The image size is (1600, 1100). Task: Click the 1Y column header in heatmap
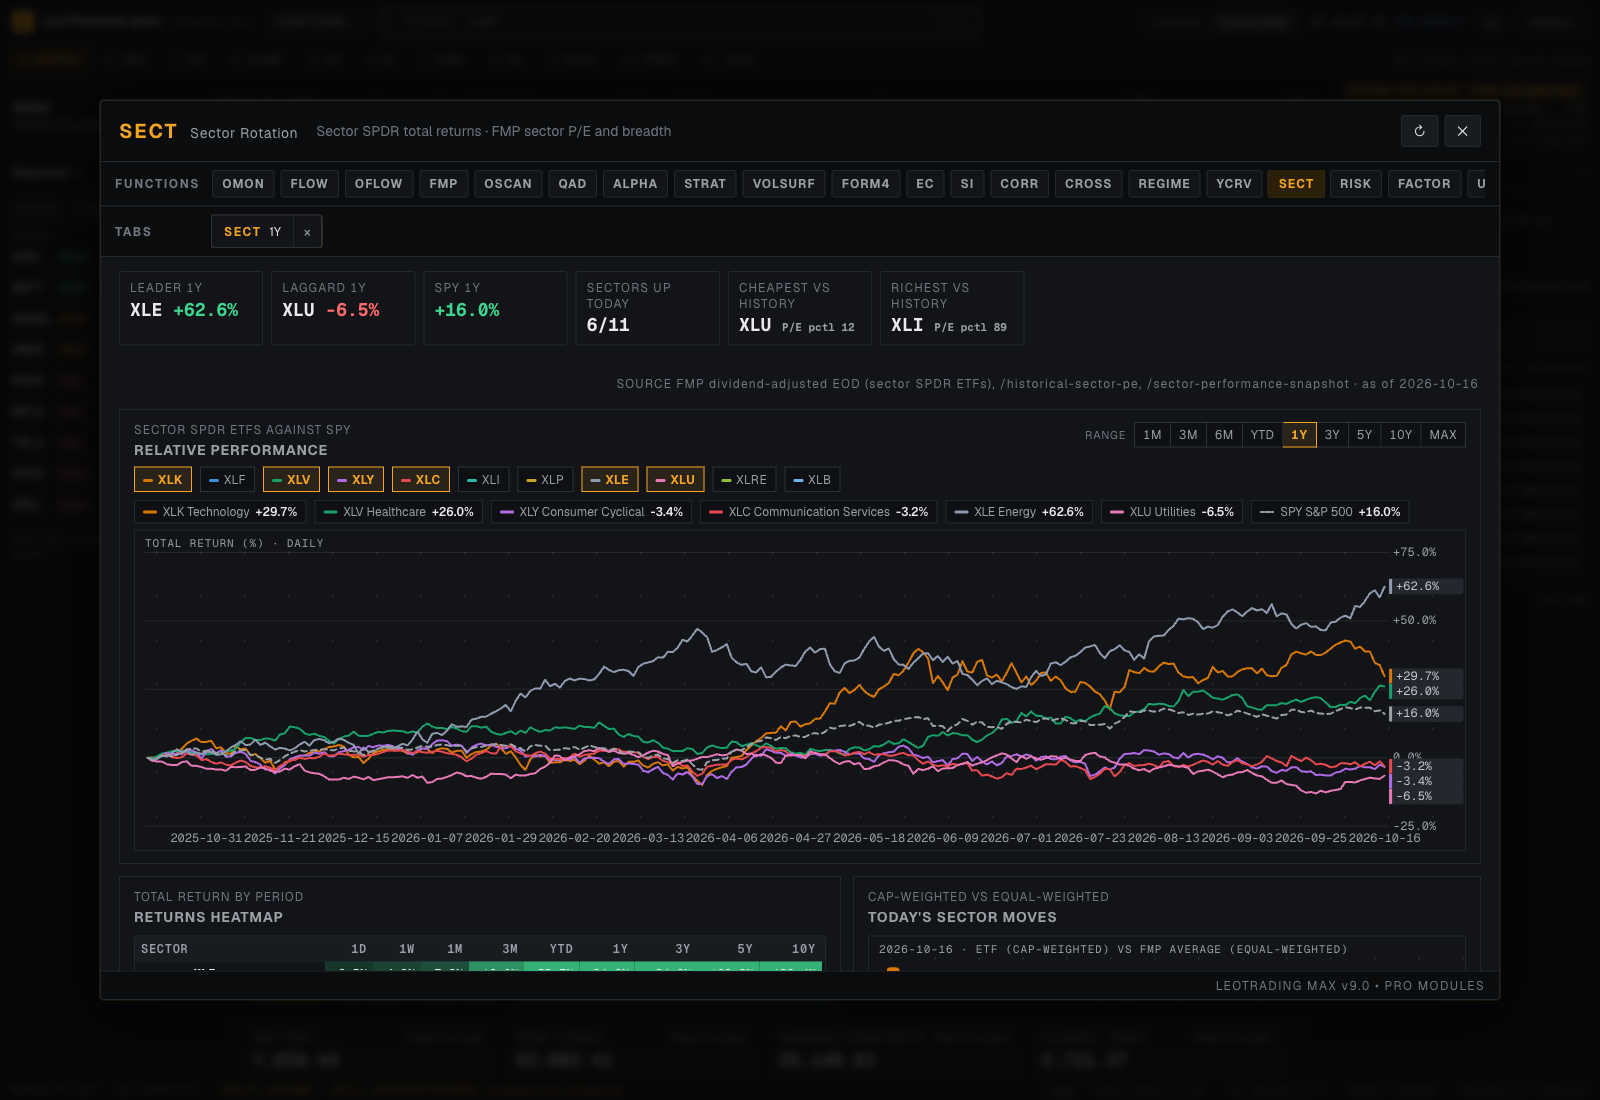pos(620,949)
